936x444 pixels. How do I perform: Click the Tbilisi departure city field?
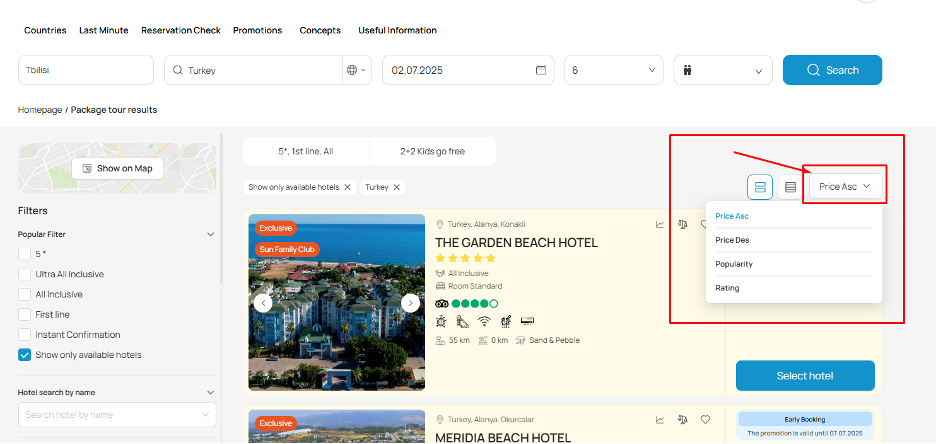(86, 70)
